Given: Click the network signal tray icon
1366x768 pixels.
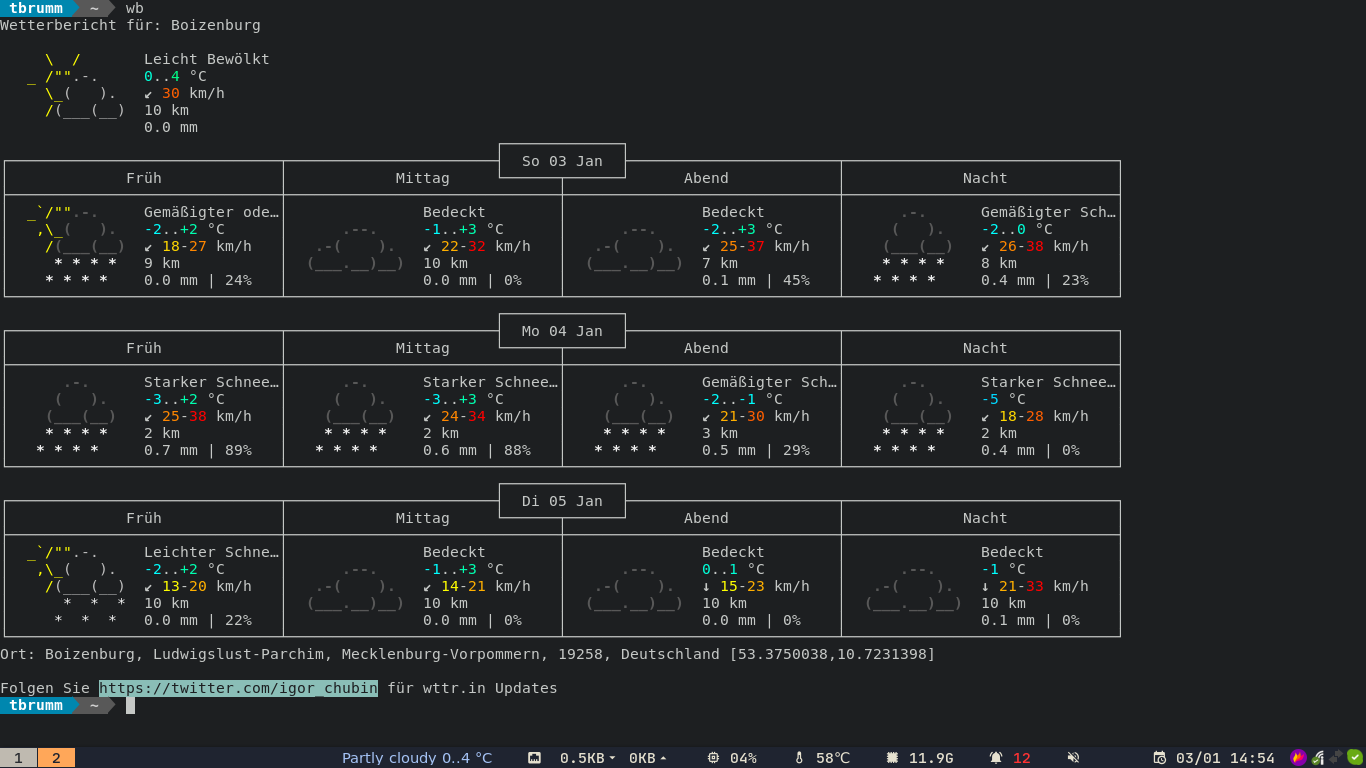Looking at the screenshot, I should [1318, 758].
